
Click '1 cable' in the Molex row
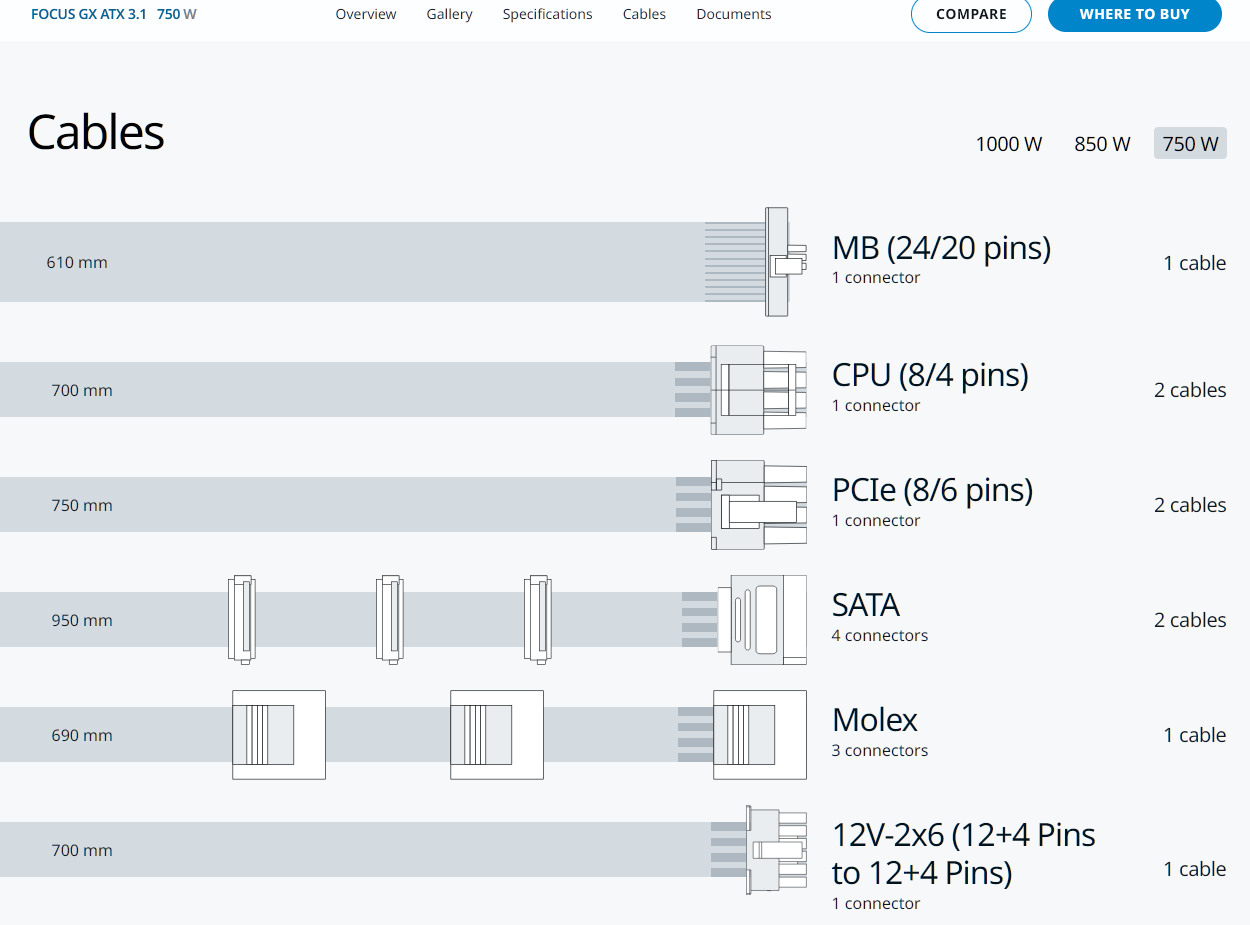point(1194,735)
